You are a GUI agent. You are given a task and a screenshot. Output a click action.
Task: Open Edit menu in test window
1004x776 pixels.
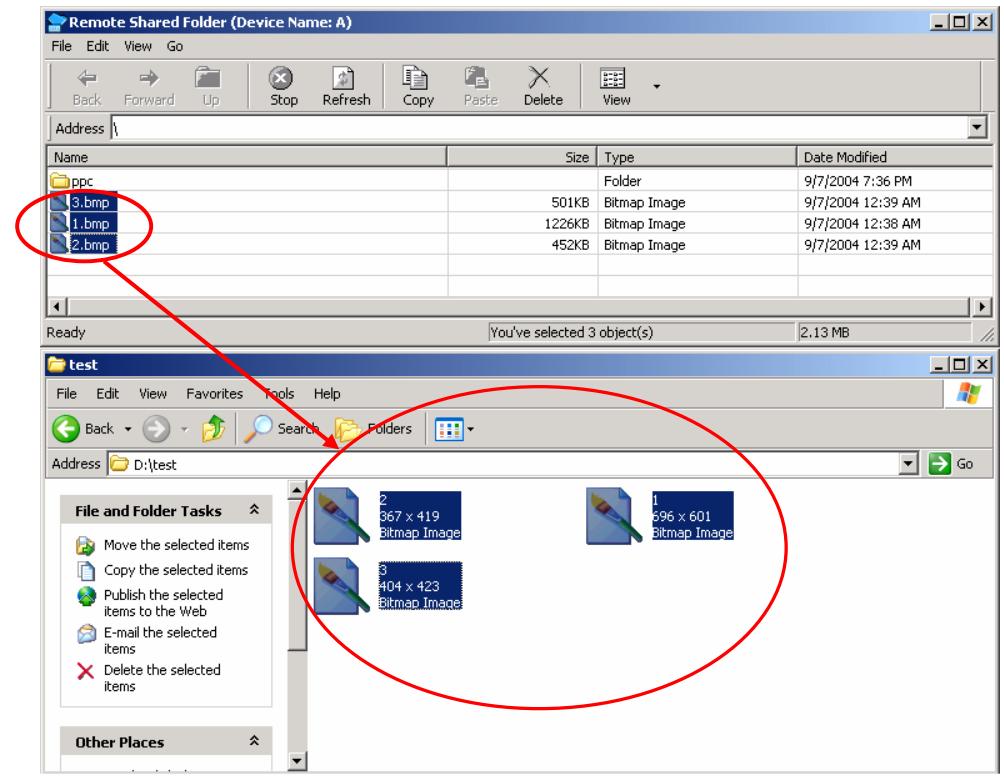tap(107, 394)
